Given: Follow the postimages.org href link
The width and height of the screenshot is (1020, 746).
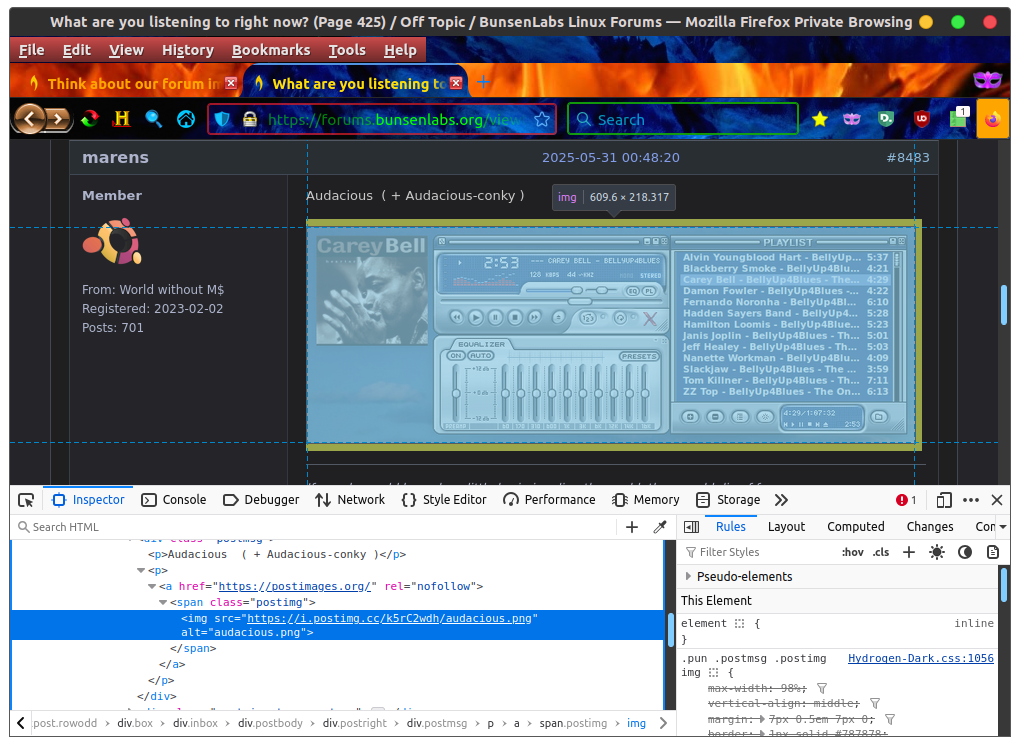Looking at the screenshot, I should [295, 587].
